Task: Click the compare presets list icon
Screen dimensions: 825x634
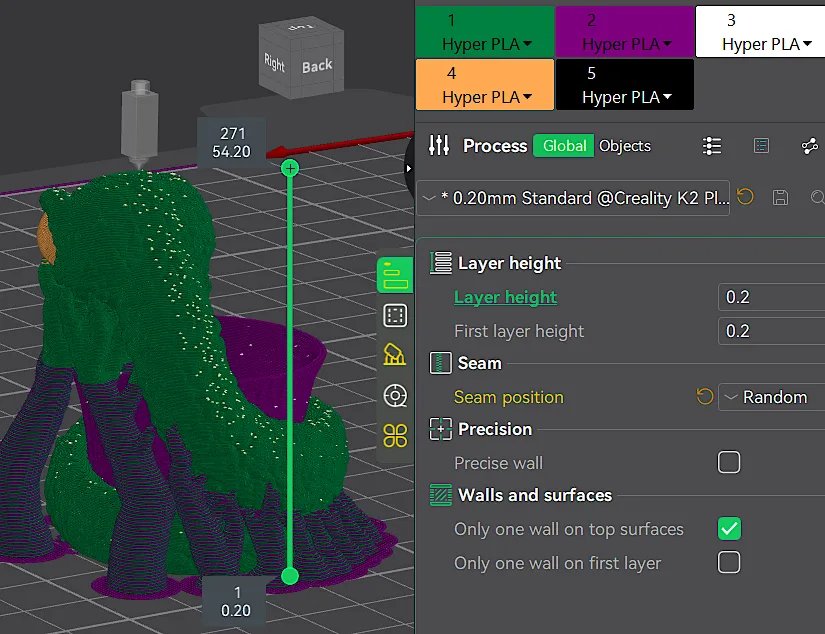Action: pos(711,146)
